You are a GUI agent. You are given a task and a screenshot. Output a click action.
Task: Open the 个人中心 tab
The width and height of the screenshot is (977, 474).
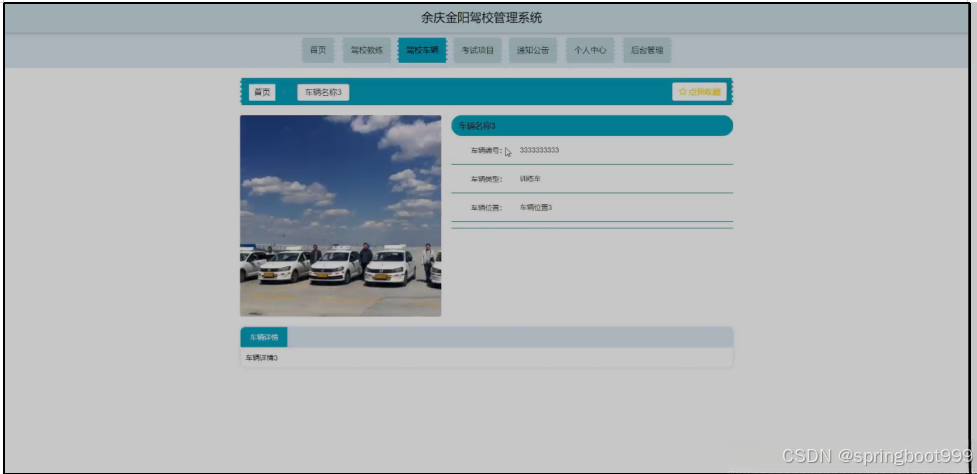tap(589, 50)
